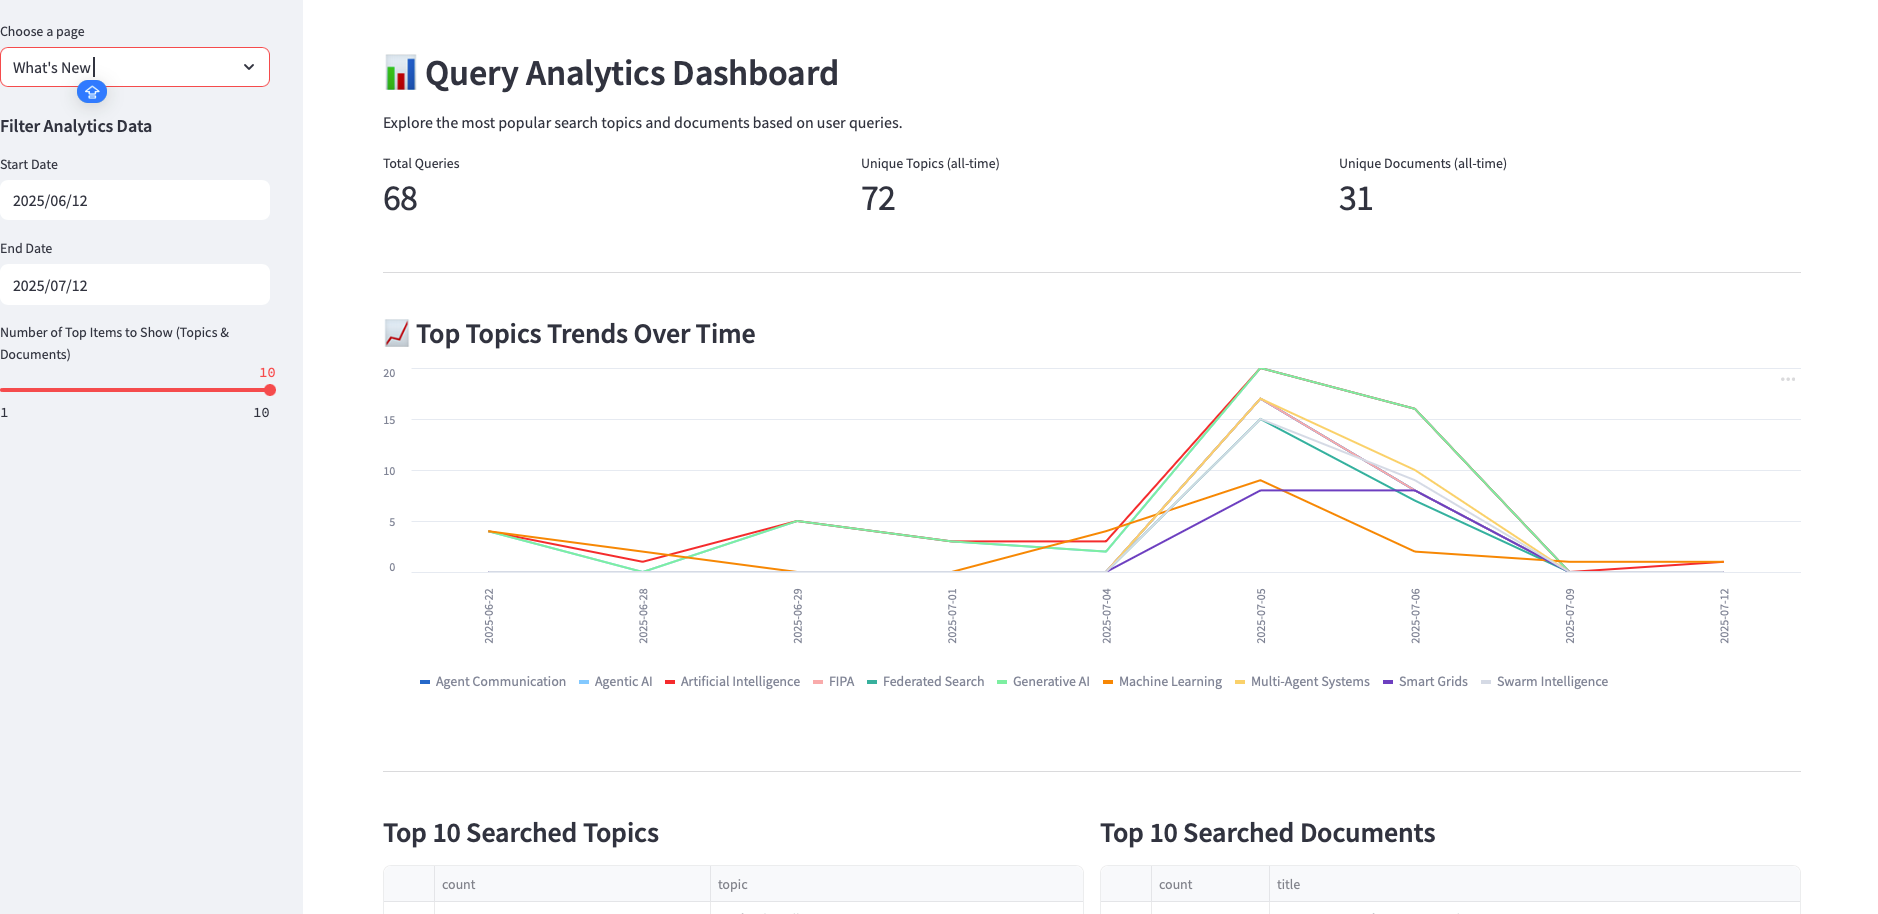
Task: Toggle Swarm Intelligence legend item
Action: pyautogui.click(x=1544, y=682)
